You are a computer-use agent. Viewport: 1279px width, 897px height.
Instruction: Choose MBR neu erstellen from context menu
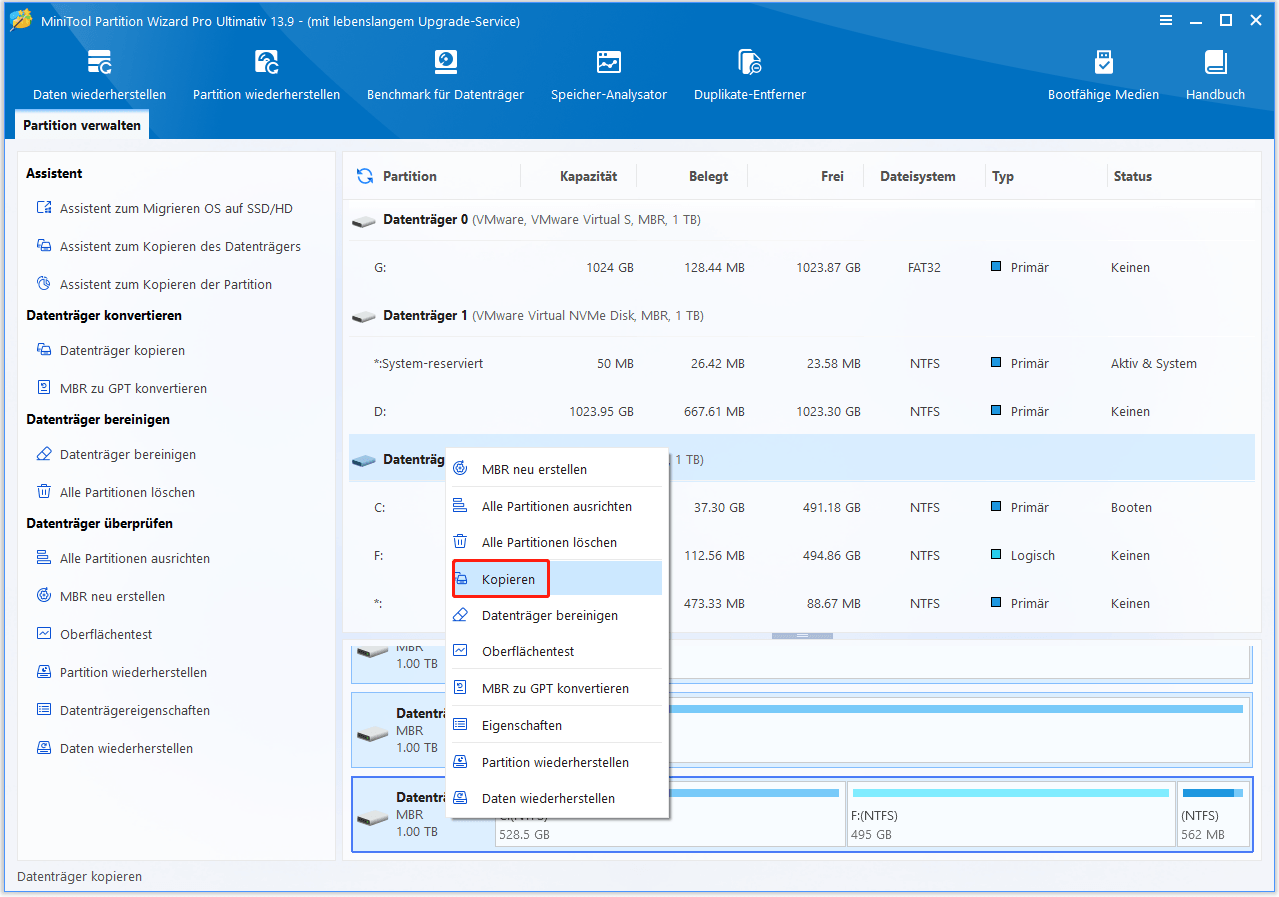coord(557,469)
